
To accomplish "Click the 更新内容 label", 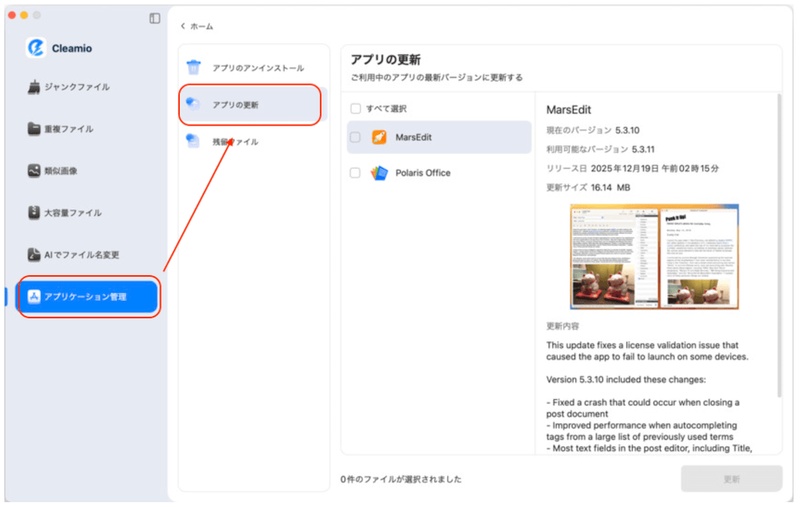I will click(562, 326).
